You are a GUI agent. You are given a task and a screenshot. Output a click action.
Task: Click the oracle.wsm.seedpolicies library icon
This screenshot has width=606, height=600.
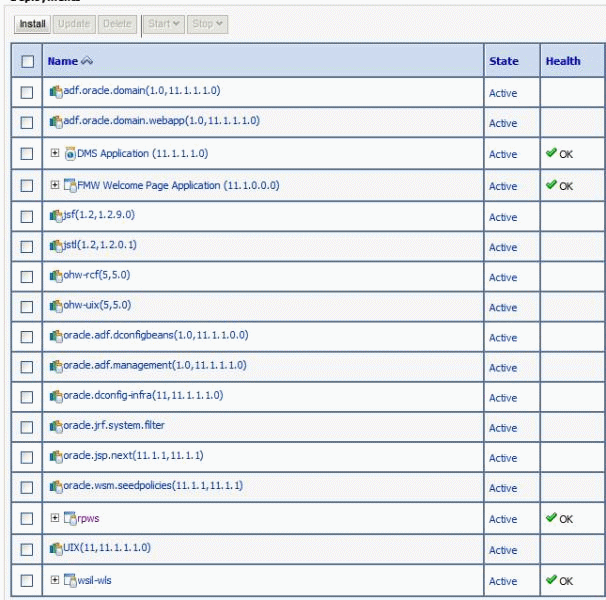56,487
